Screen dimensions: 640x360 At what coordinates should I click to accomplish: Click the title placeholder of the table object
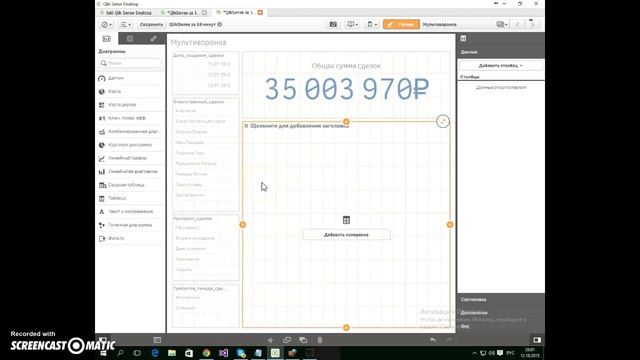[x=299, y=126]
